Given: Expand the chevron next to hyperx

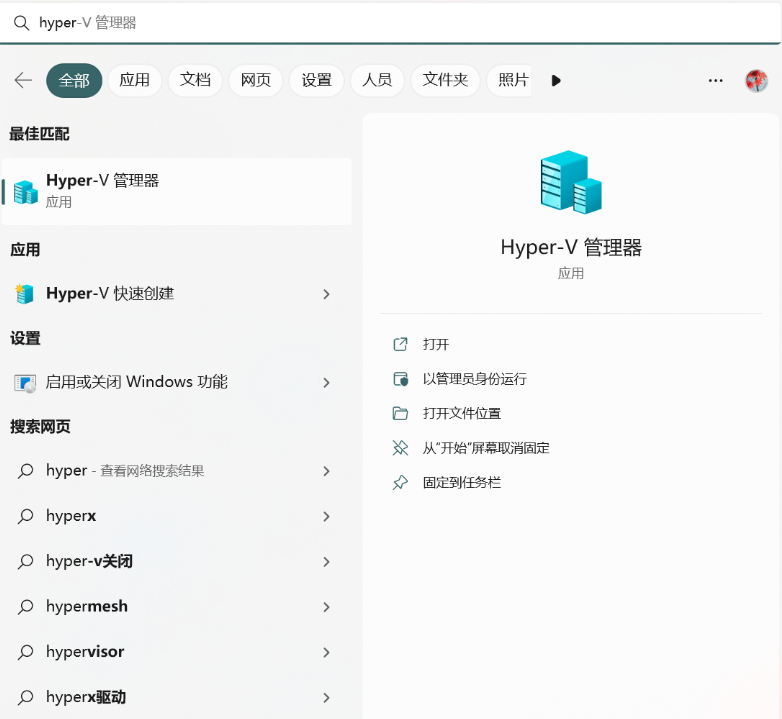Looking at the screenshot, I should click(326, 517).
